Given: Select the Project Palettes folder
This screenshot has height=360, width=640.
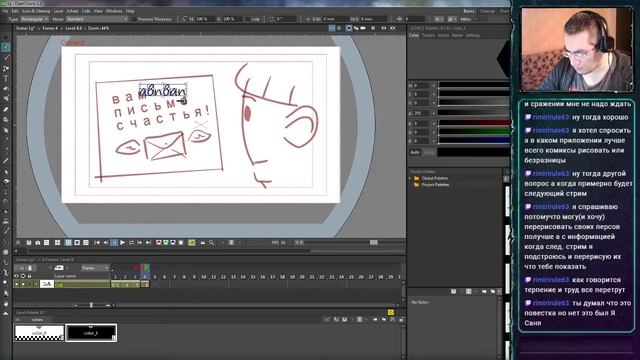Looking at the screenshot, I should (435, 185).
